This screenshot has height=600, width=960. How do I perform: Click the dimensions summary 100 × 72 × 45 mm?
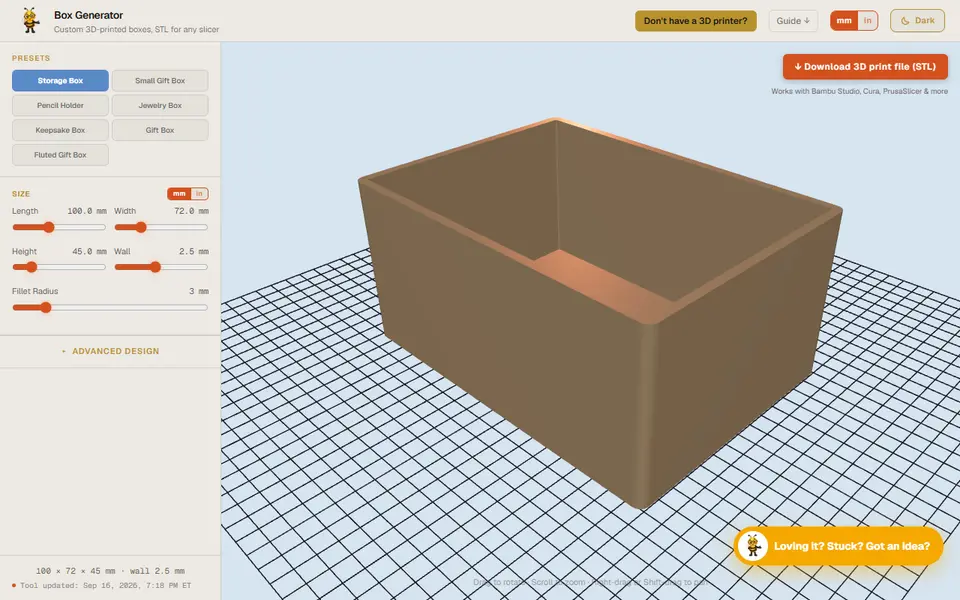(x=110, y=571)
